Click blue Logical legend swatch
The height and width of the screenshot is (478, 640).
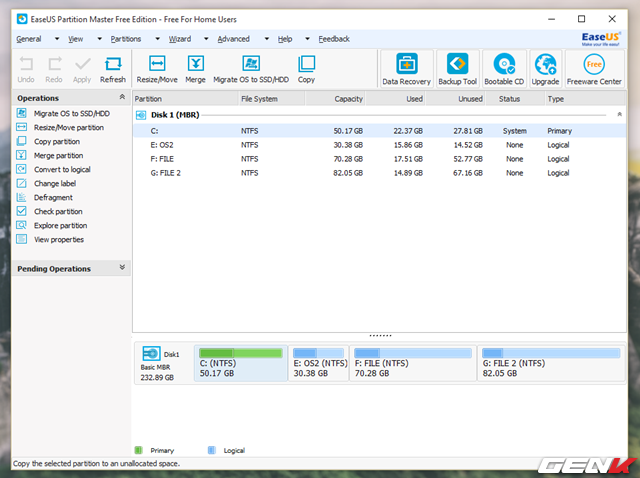[x=211, y=450]
